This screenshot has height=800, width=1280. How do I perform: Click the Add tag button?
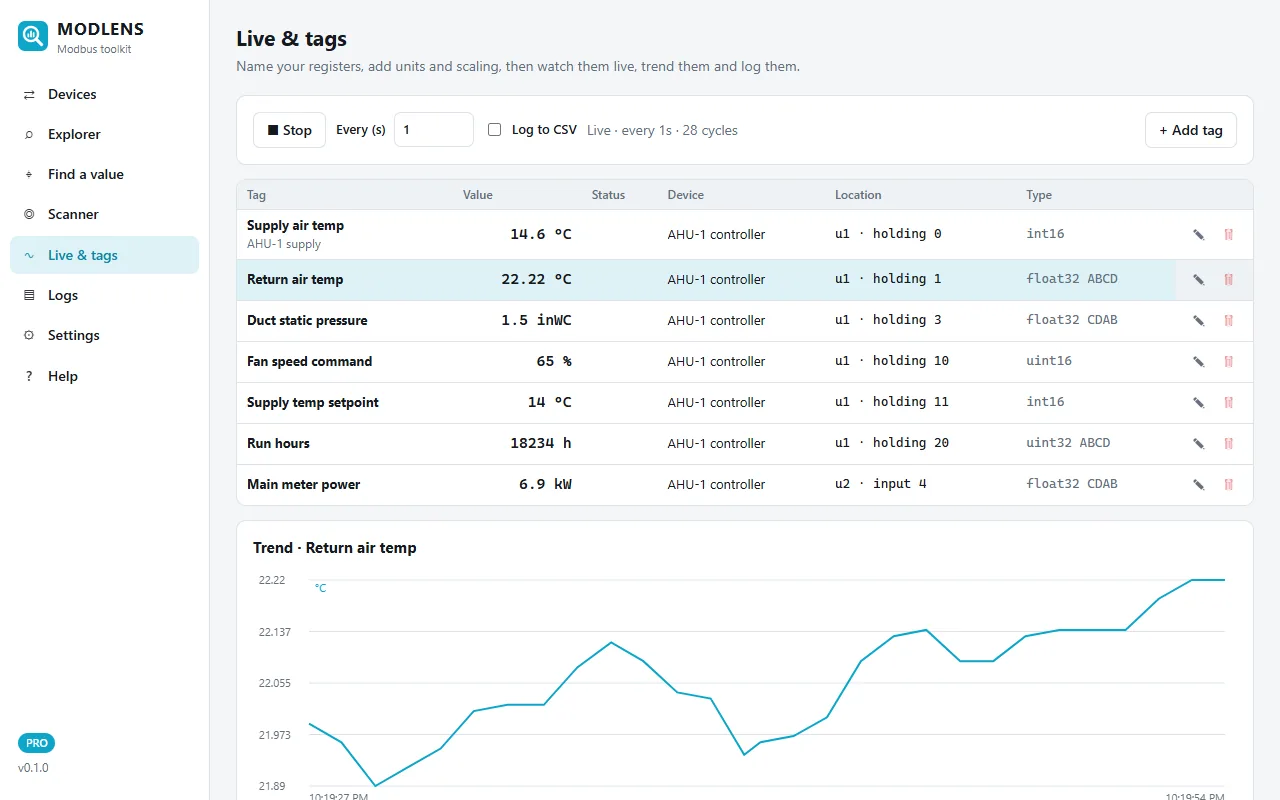click(1190, 130)
